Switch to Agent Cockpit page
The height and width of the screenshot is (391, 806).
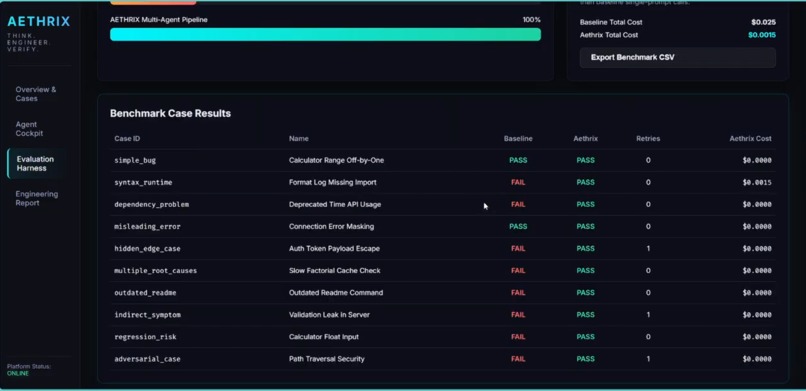29,129
